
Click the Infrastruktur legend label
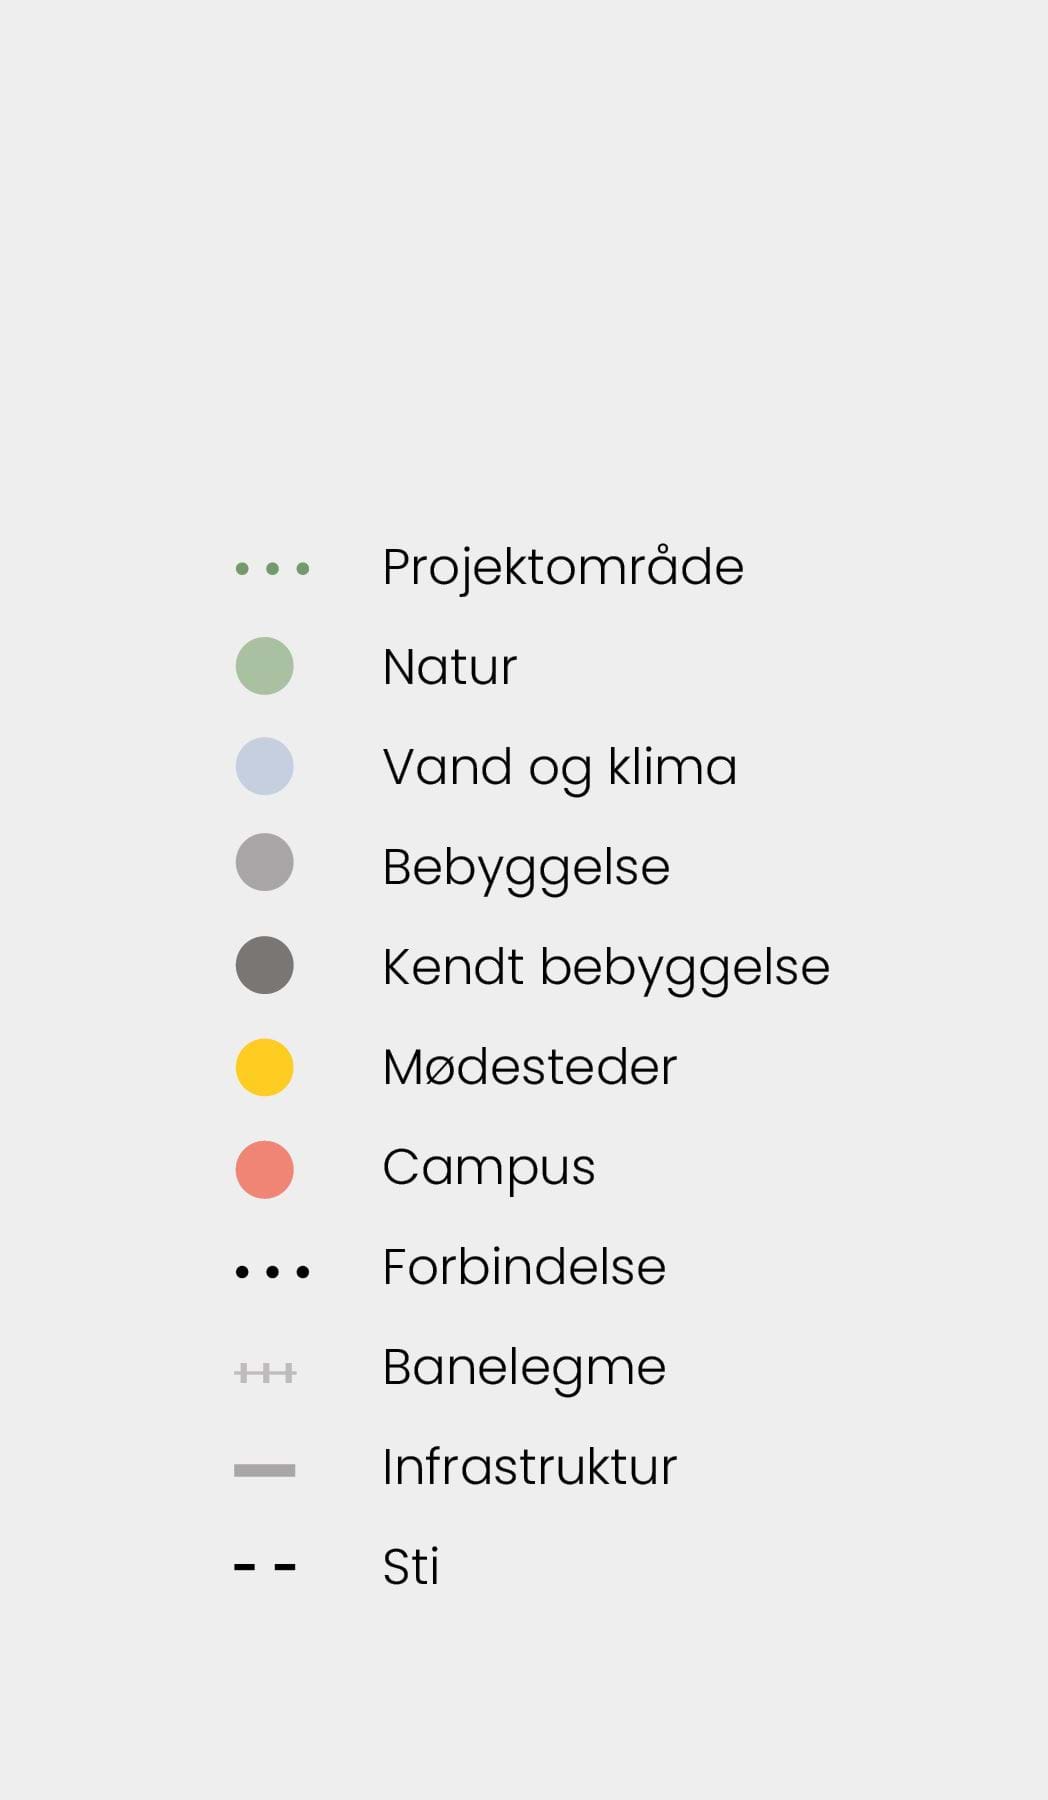tap(530, 1467)
